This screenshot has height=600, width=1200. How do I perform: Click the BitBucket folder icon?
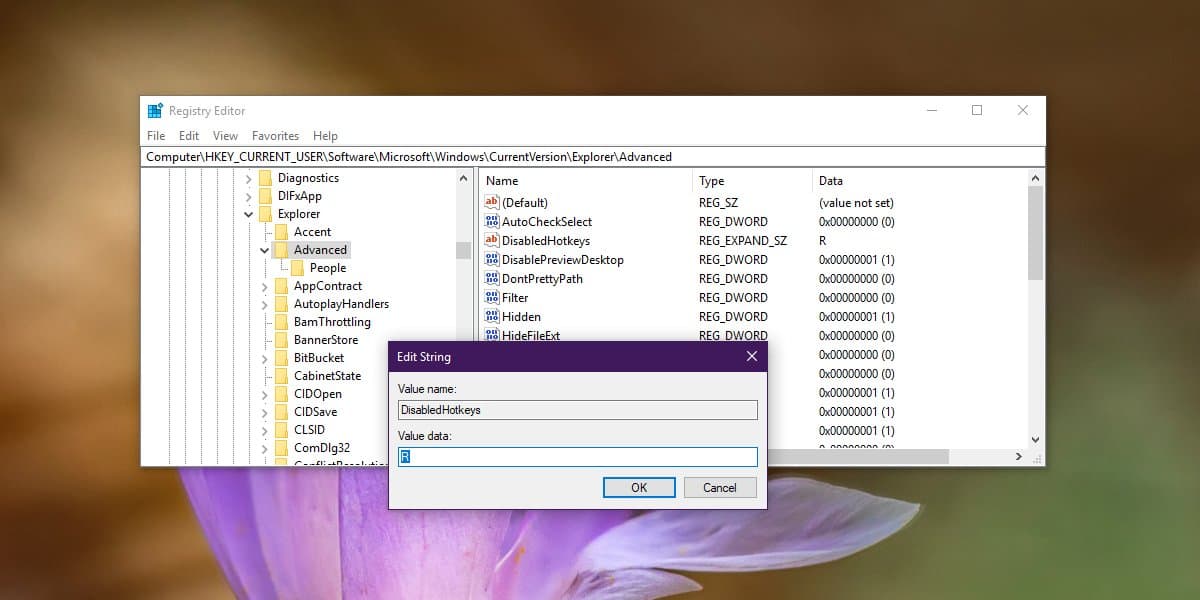[281, 358]
